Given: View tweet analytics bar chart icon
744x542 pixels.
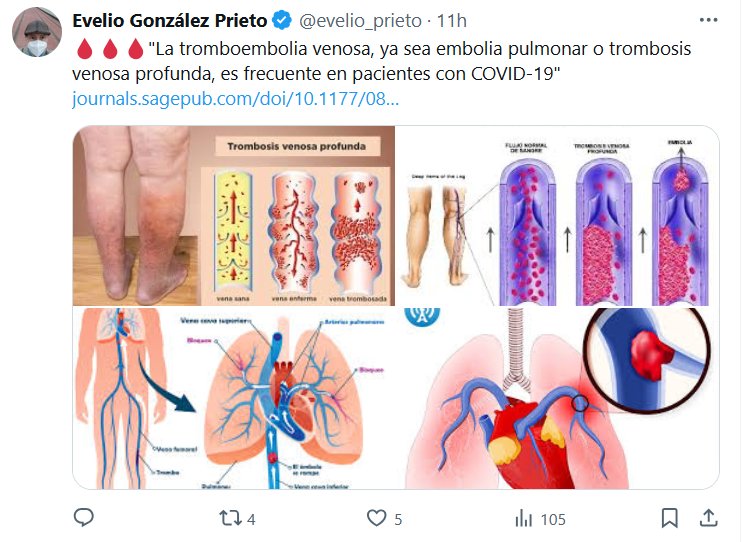Looking at the screenshot, I should click(523, 518).
